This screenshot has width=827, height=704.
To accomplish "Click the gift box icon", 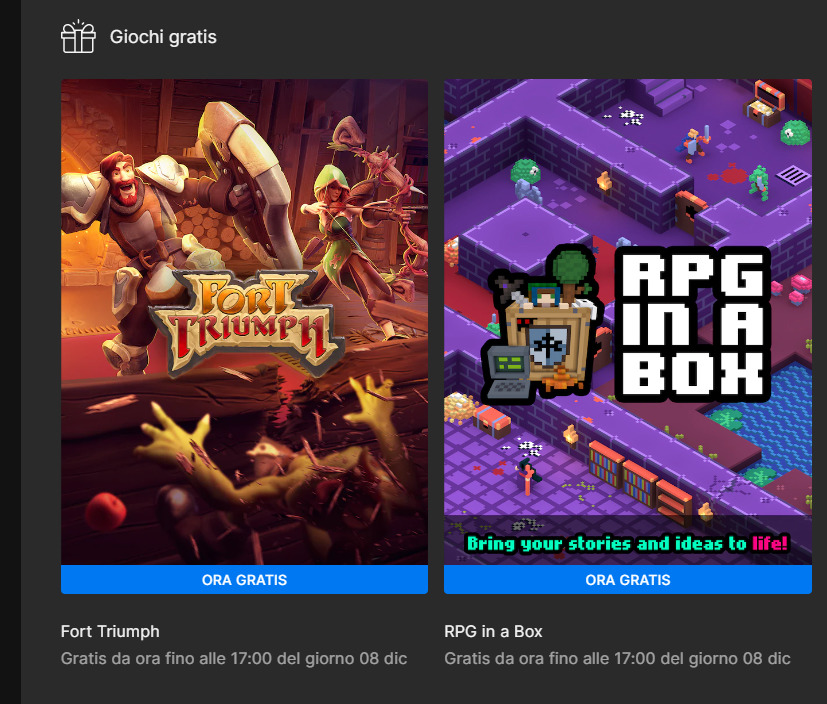I will tap(78, 36).
